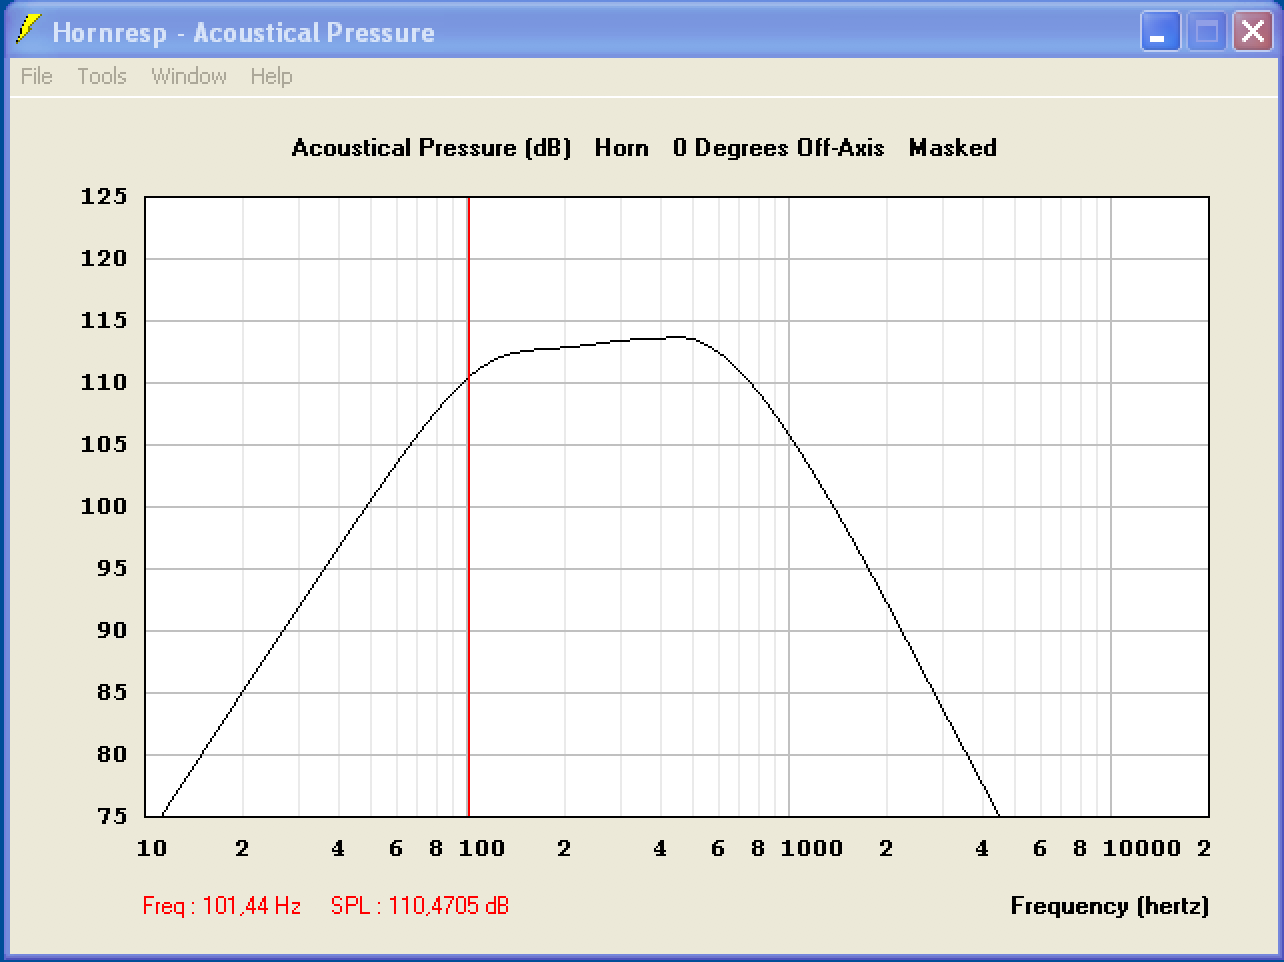The height and width of the screenshot is (962, 1284).
Task: Click the Hornresp lightning bolt title icon
Action: pyautogui.click(x=29, y=31)
